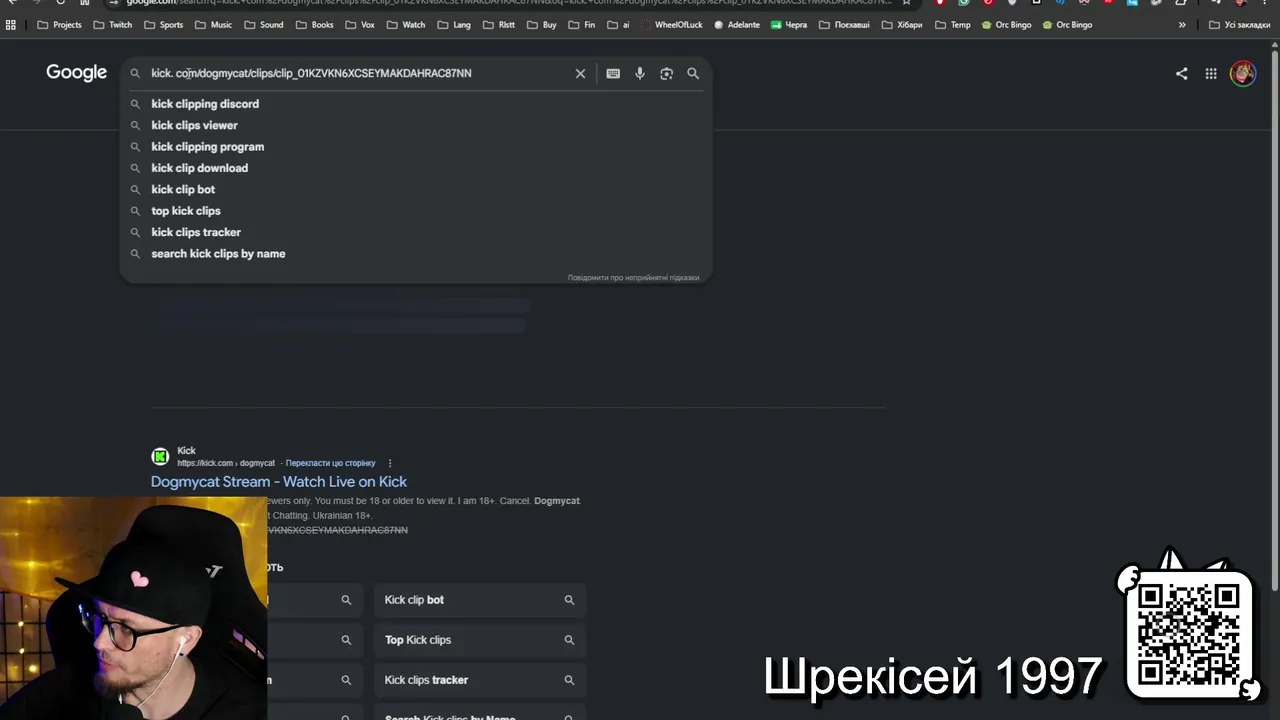The image size is (1280, 720).
Task: Open the tab groups grid icon in the bookmarks bar
Action: pyautogui.click(x=11, y=25)
